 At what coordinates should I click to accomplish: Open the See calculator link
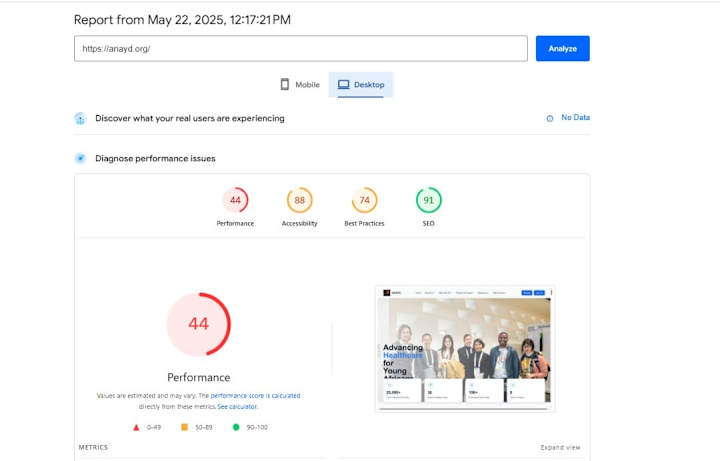[237, 406]
